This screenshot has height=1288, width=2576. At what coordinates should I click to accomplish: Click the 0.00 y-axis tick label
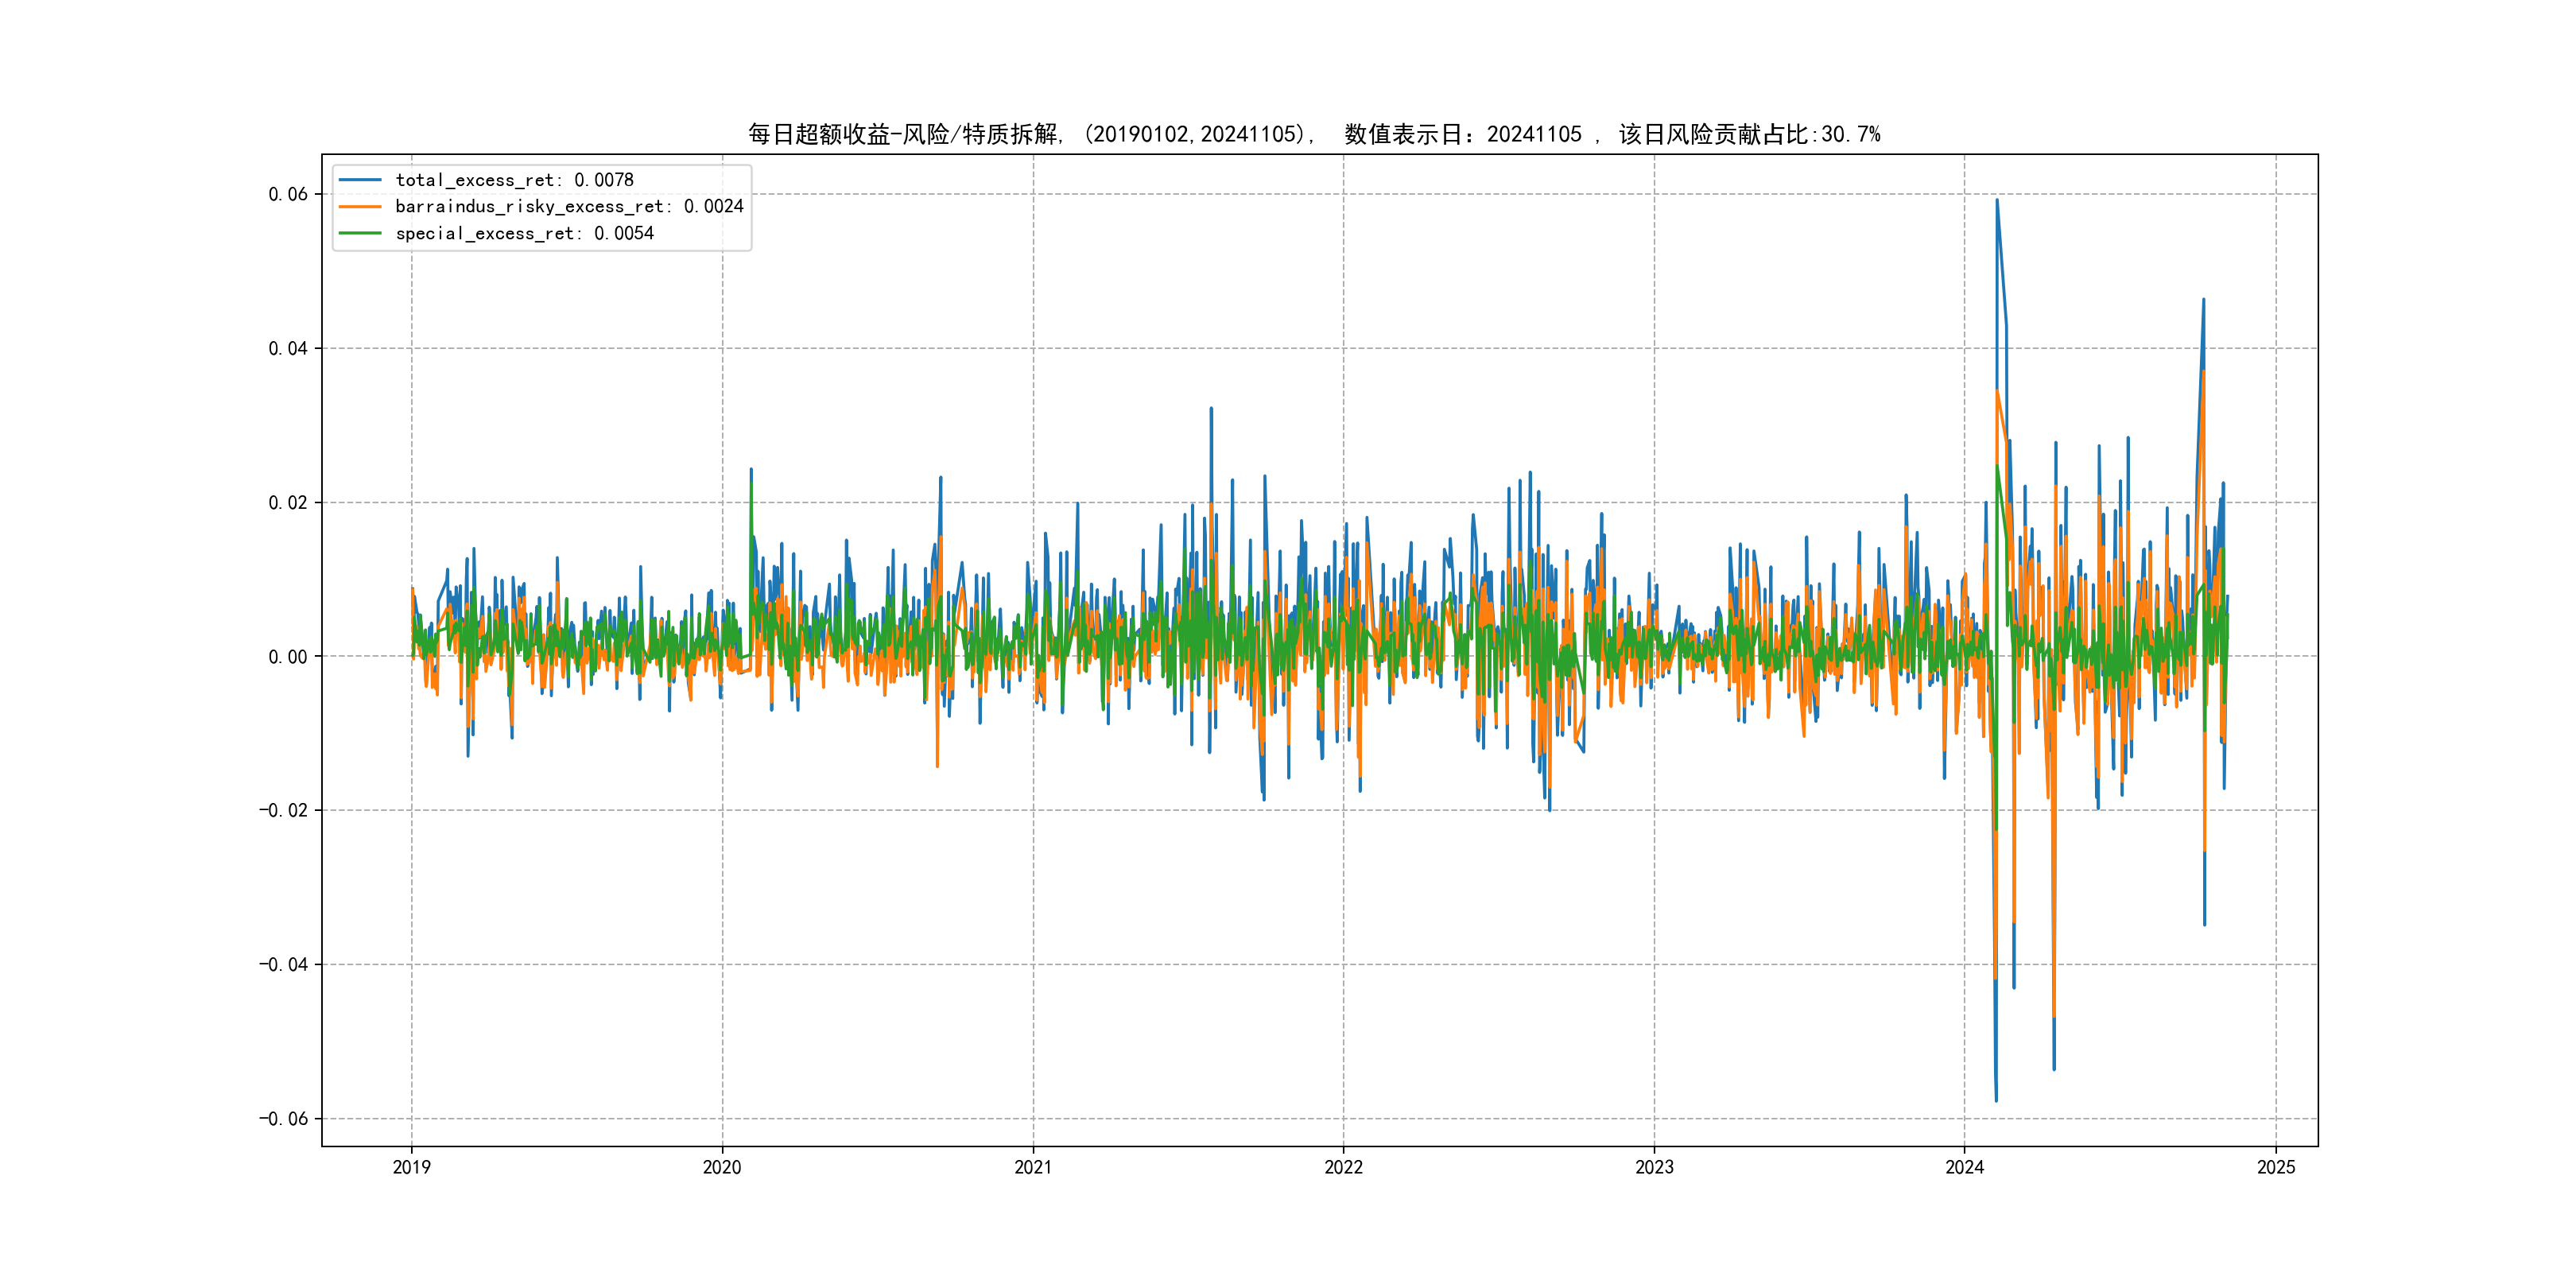click(x=287, y=657)
